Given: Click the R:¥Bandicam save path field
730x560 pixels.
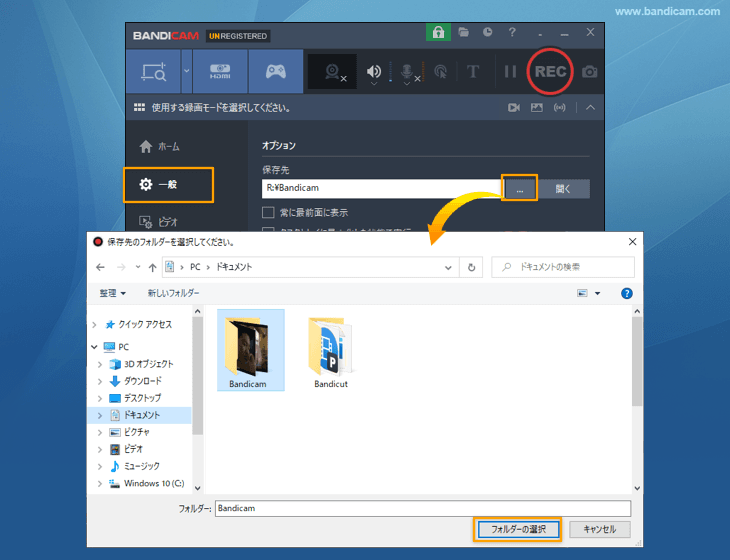Looking at the screenshot, I should pyautogui.click(x=381, y=189).
